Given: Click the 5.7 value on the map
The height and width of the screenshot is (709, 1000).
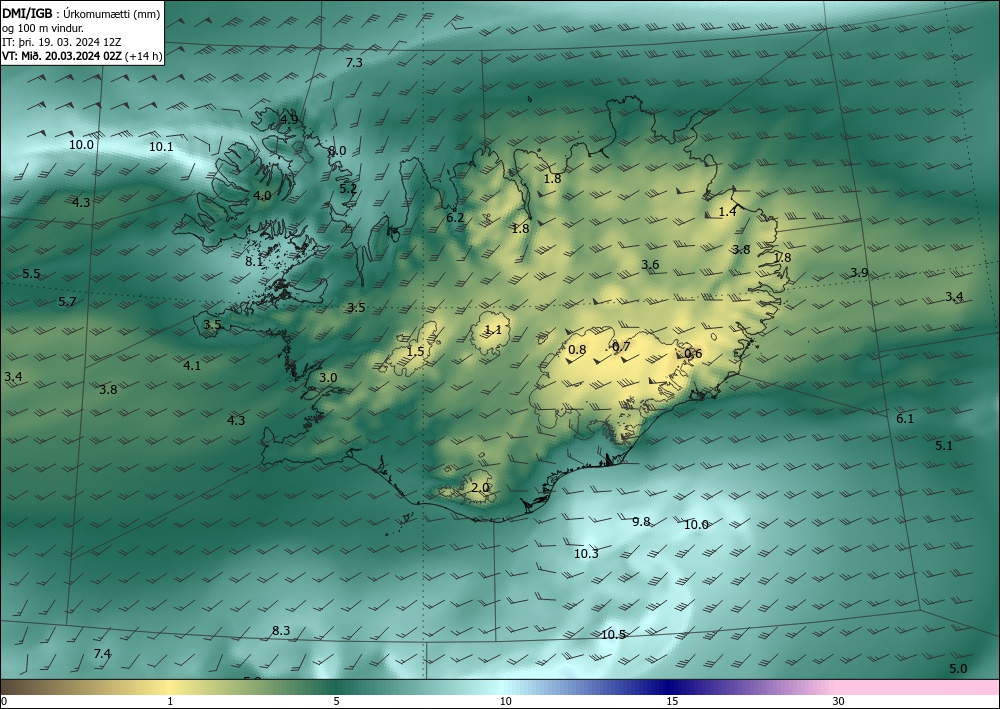Looking at the screenshot, I should pyautogui.click(x=67, y=302).
